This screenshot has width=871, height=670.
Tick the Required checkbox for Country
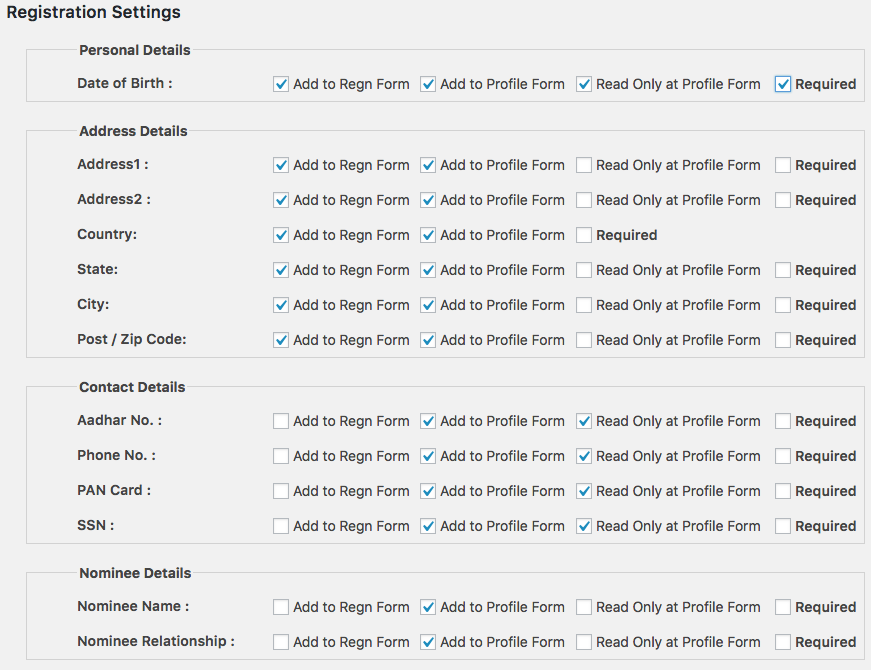point(583,235)
